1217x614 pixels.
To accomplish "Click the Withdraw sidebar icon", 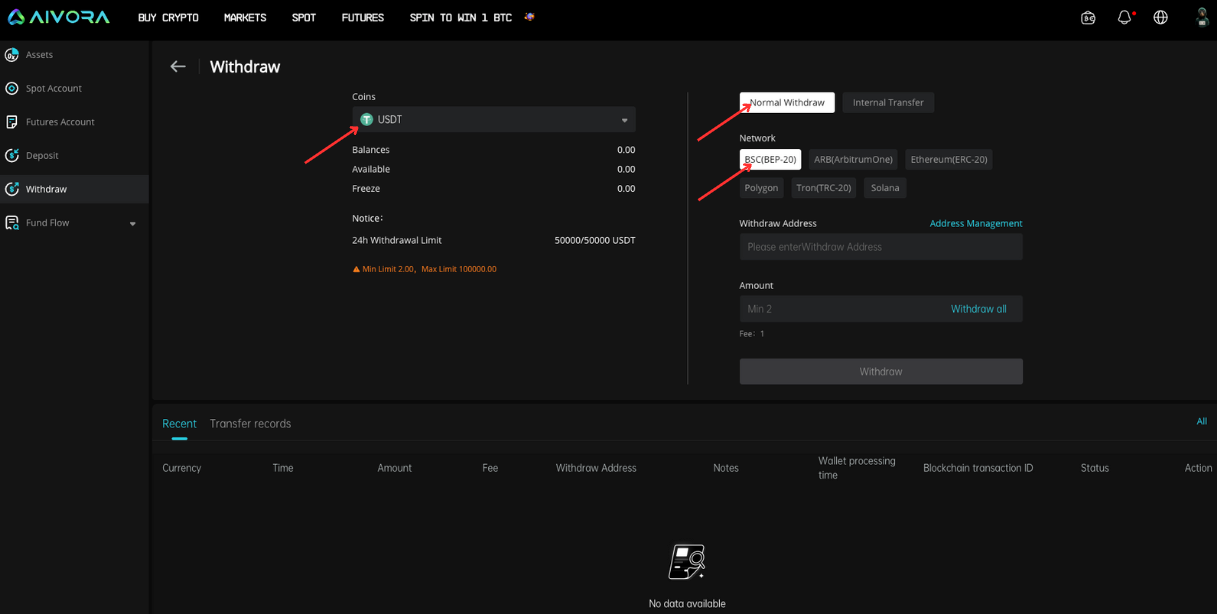I will point(12,189).
